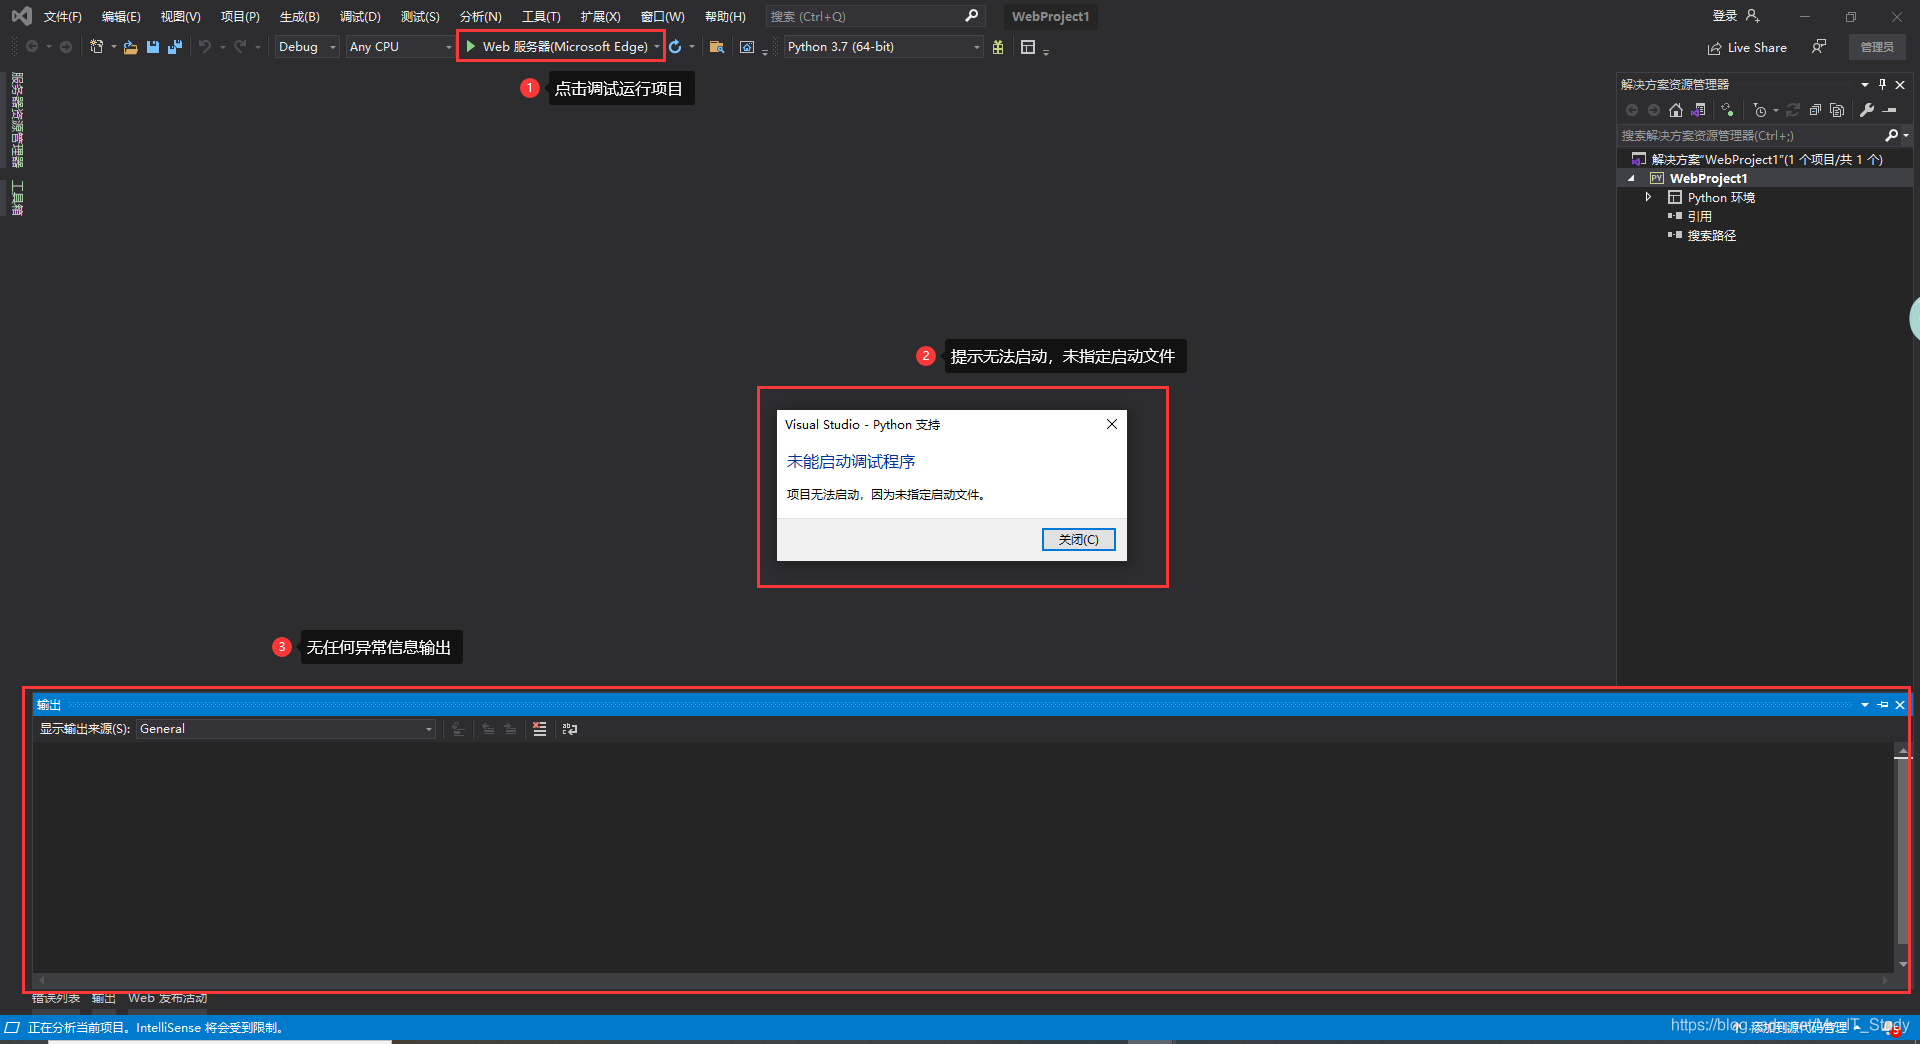Pin the Solution Explorer panel
This screenshot has width=1920, height=1044.
(x=1882, y=85)
